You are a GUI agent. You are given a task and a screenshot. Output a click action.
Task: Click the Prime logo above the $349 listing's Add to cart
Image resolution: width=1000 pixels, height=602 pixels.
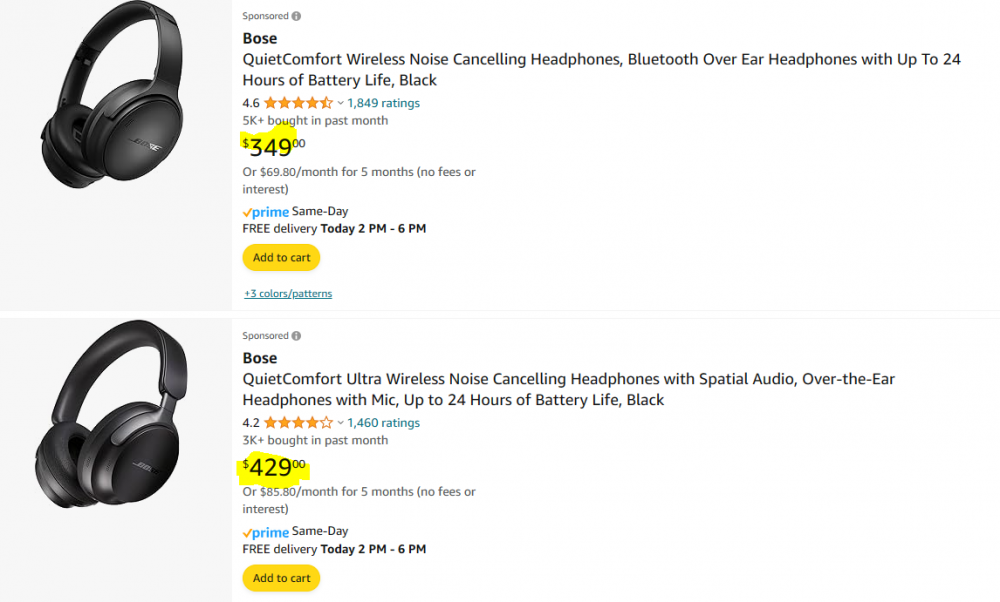(266, 212)
